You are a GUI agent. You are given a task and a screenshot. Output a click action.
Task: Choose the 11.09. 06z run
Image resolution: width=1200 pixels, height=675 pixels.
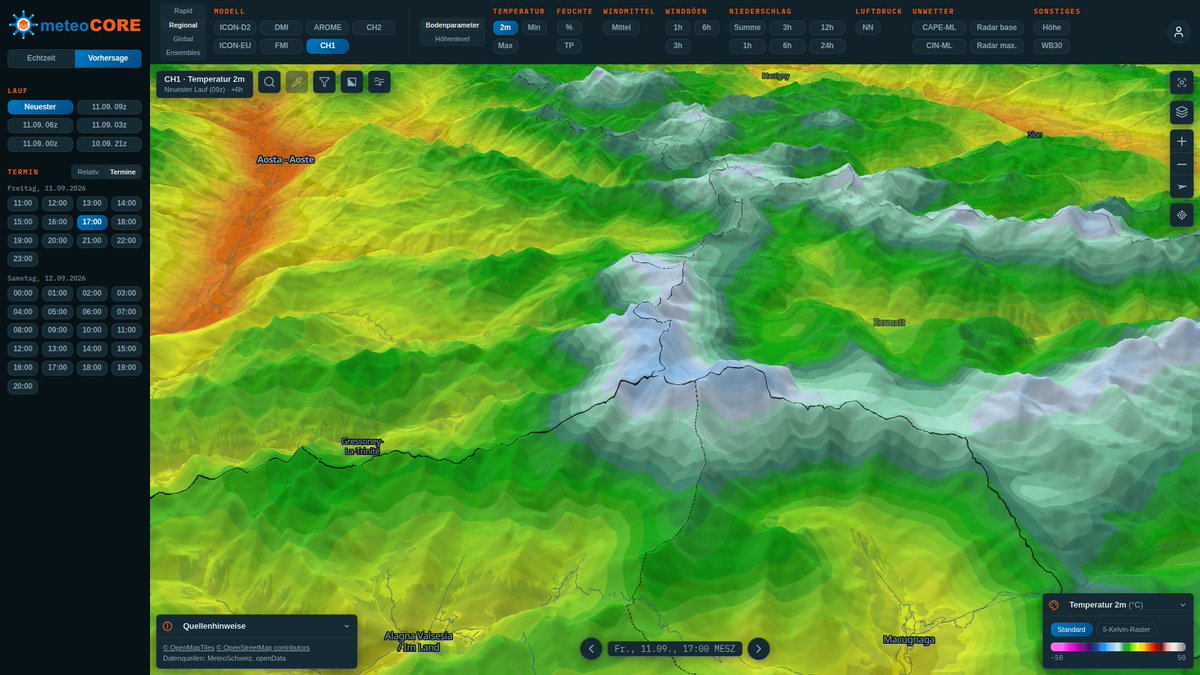(40, 125)
